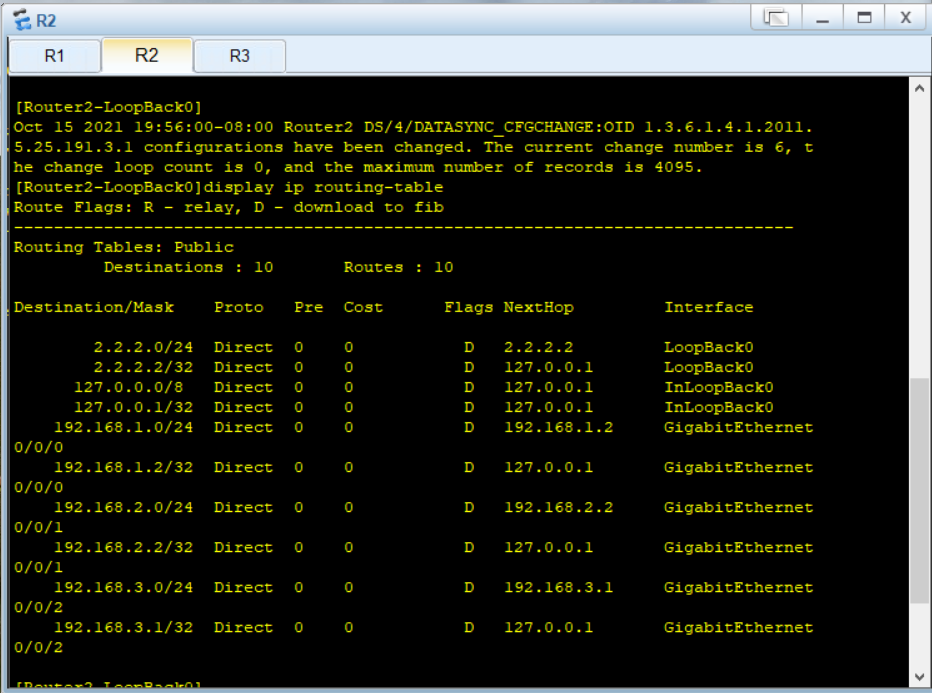The width and height of the screenshot is (932, 693).
Task: Click the 192.168.1.0/24 destination entry
Action: point(124,427)
